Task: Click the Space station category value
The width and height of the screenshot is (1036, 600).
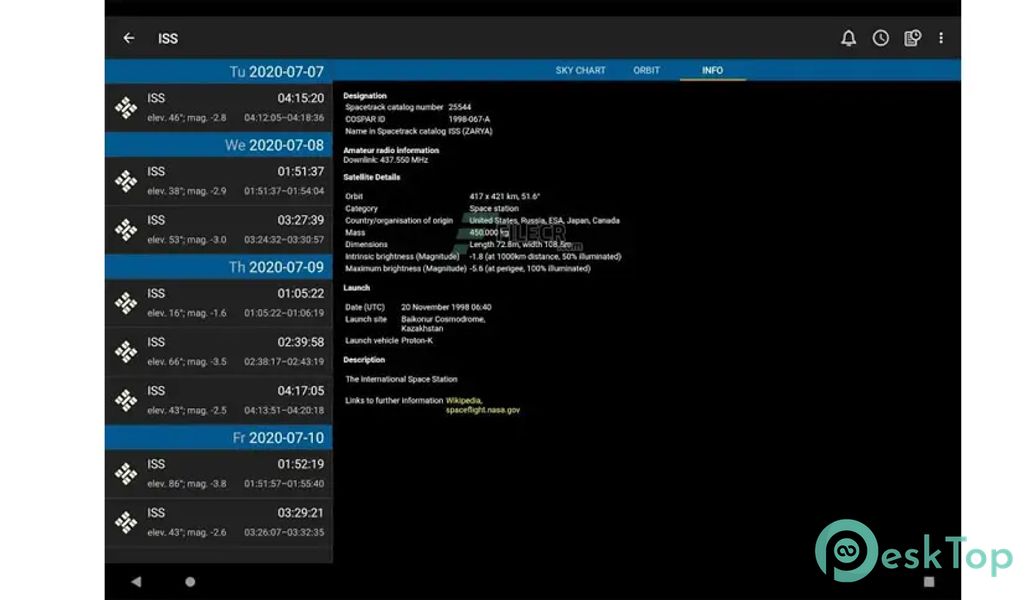Action: click(494, 208)
